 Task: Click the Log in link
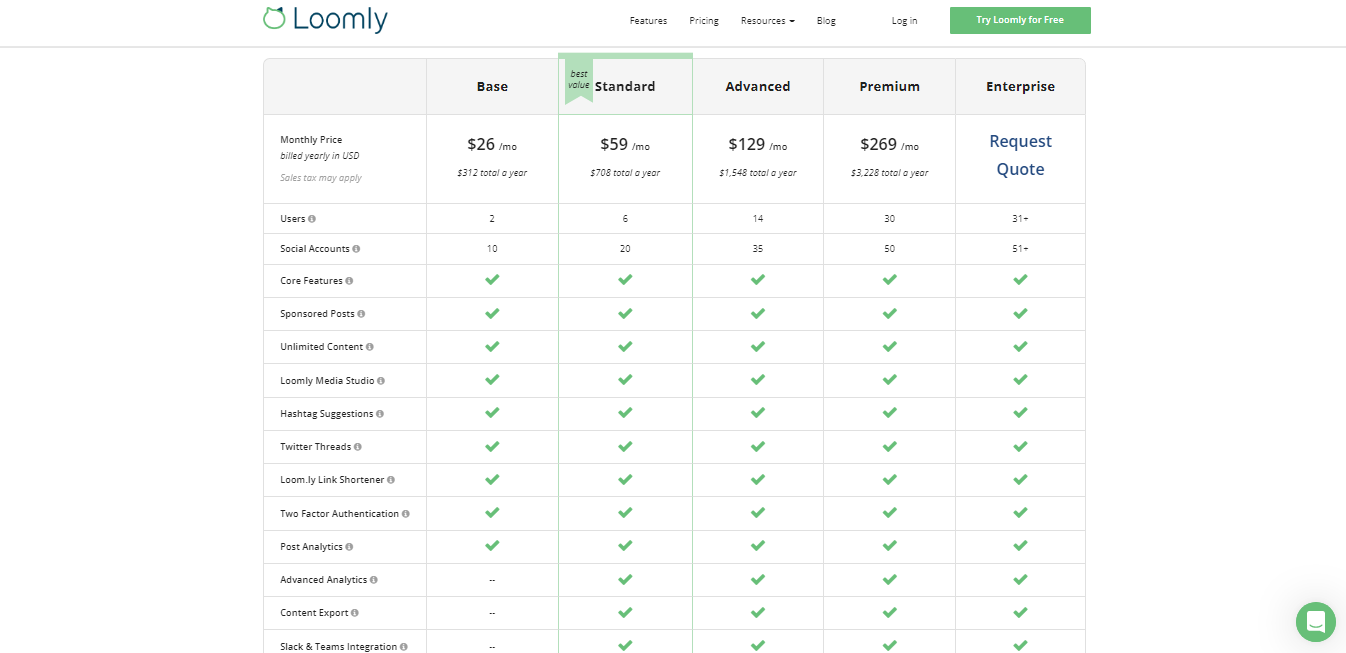click(x=904, y=21)
